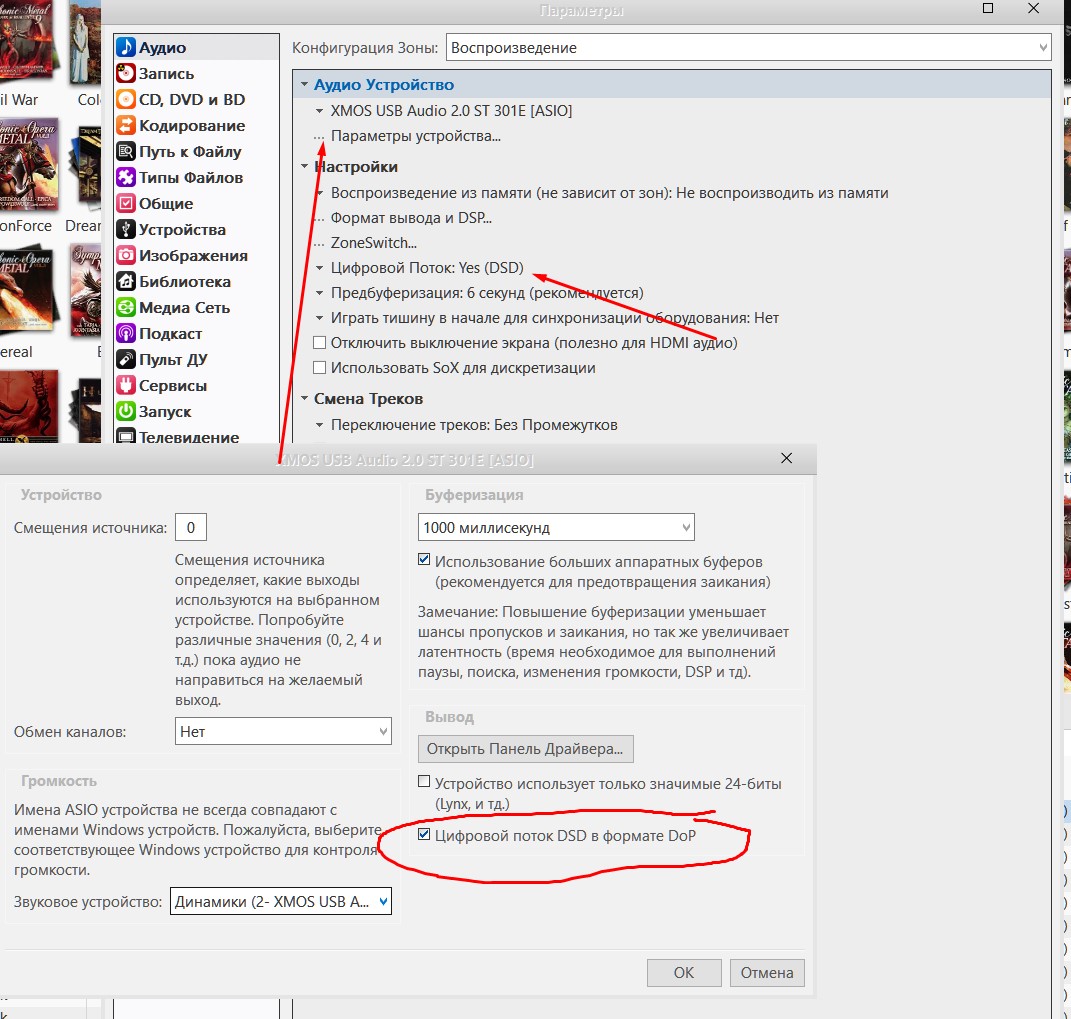1071x1019 pixels.
Task: Disable the DSD в формате DoP checkbox
Action: (x=425, y=834)
